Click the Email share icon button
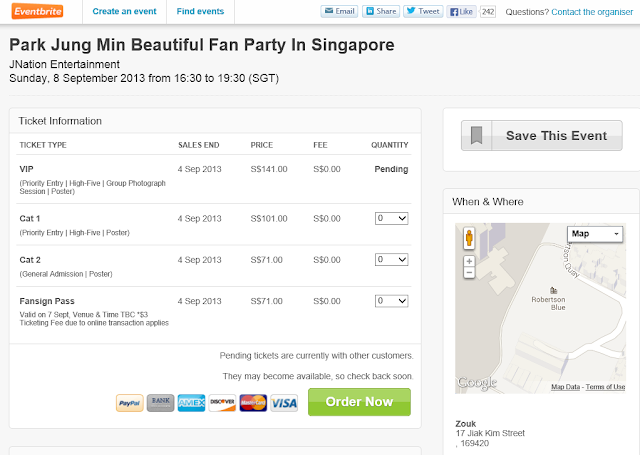 pos(339,12)
